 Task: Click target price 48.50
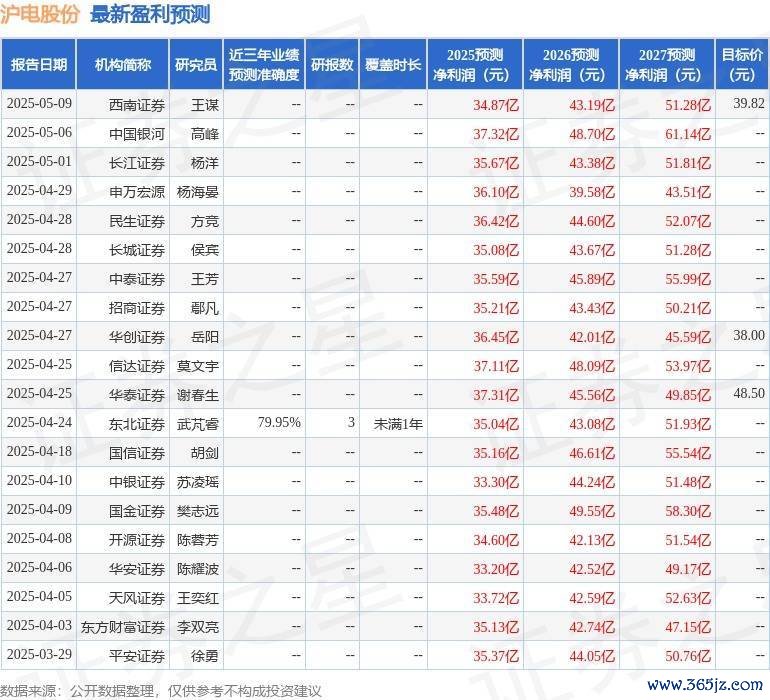point(749,393)
